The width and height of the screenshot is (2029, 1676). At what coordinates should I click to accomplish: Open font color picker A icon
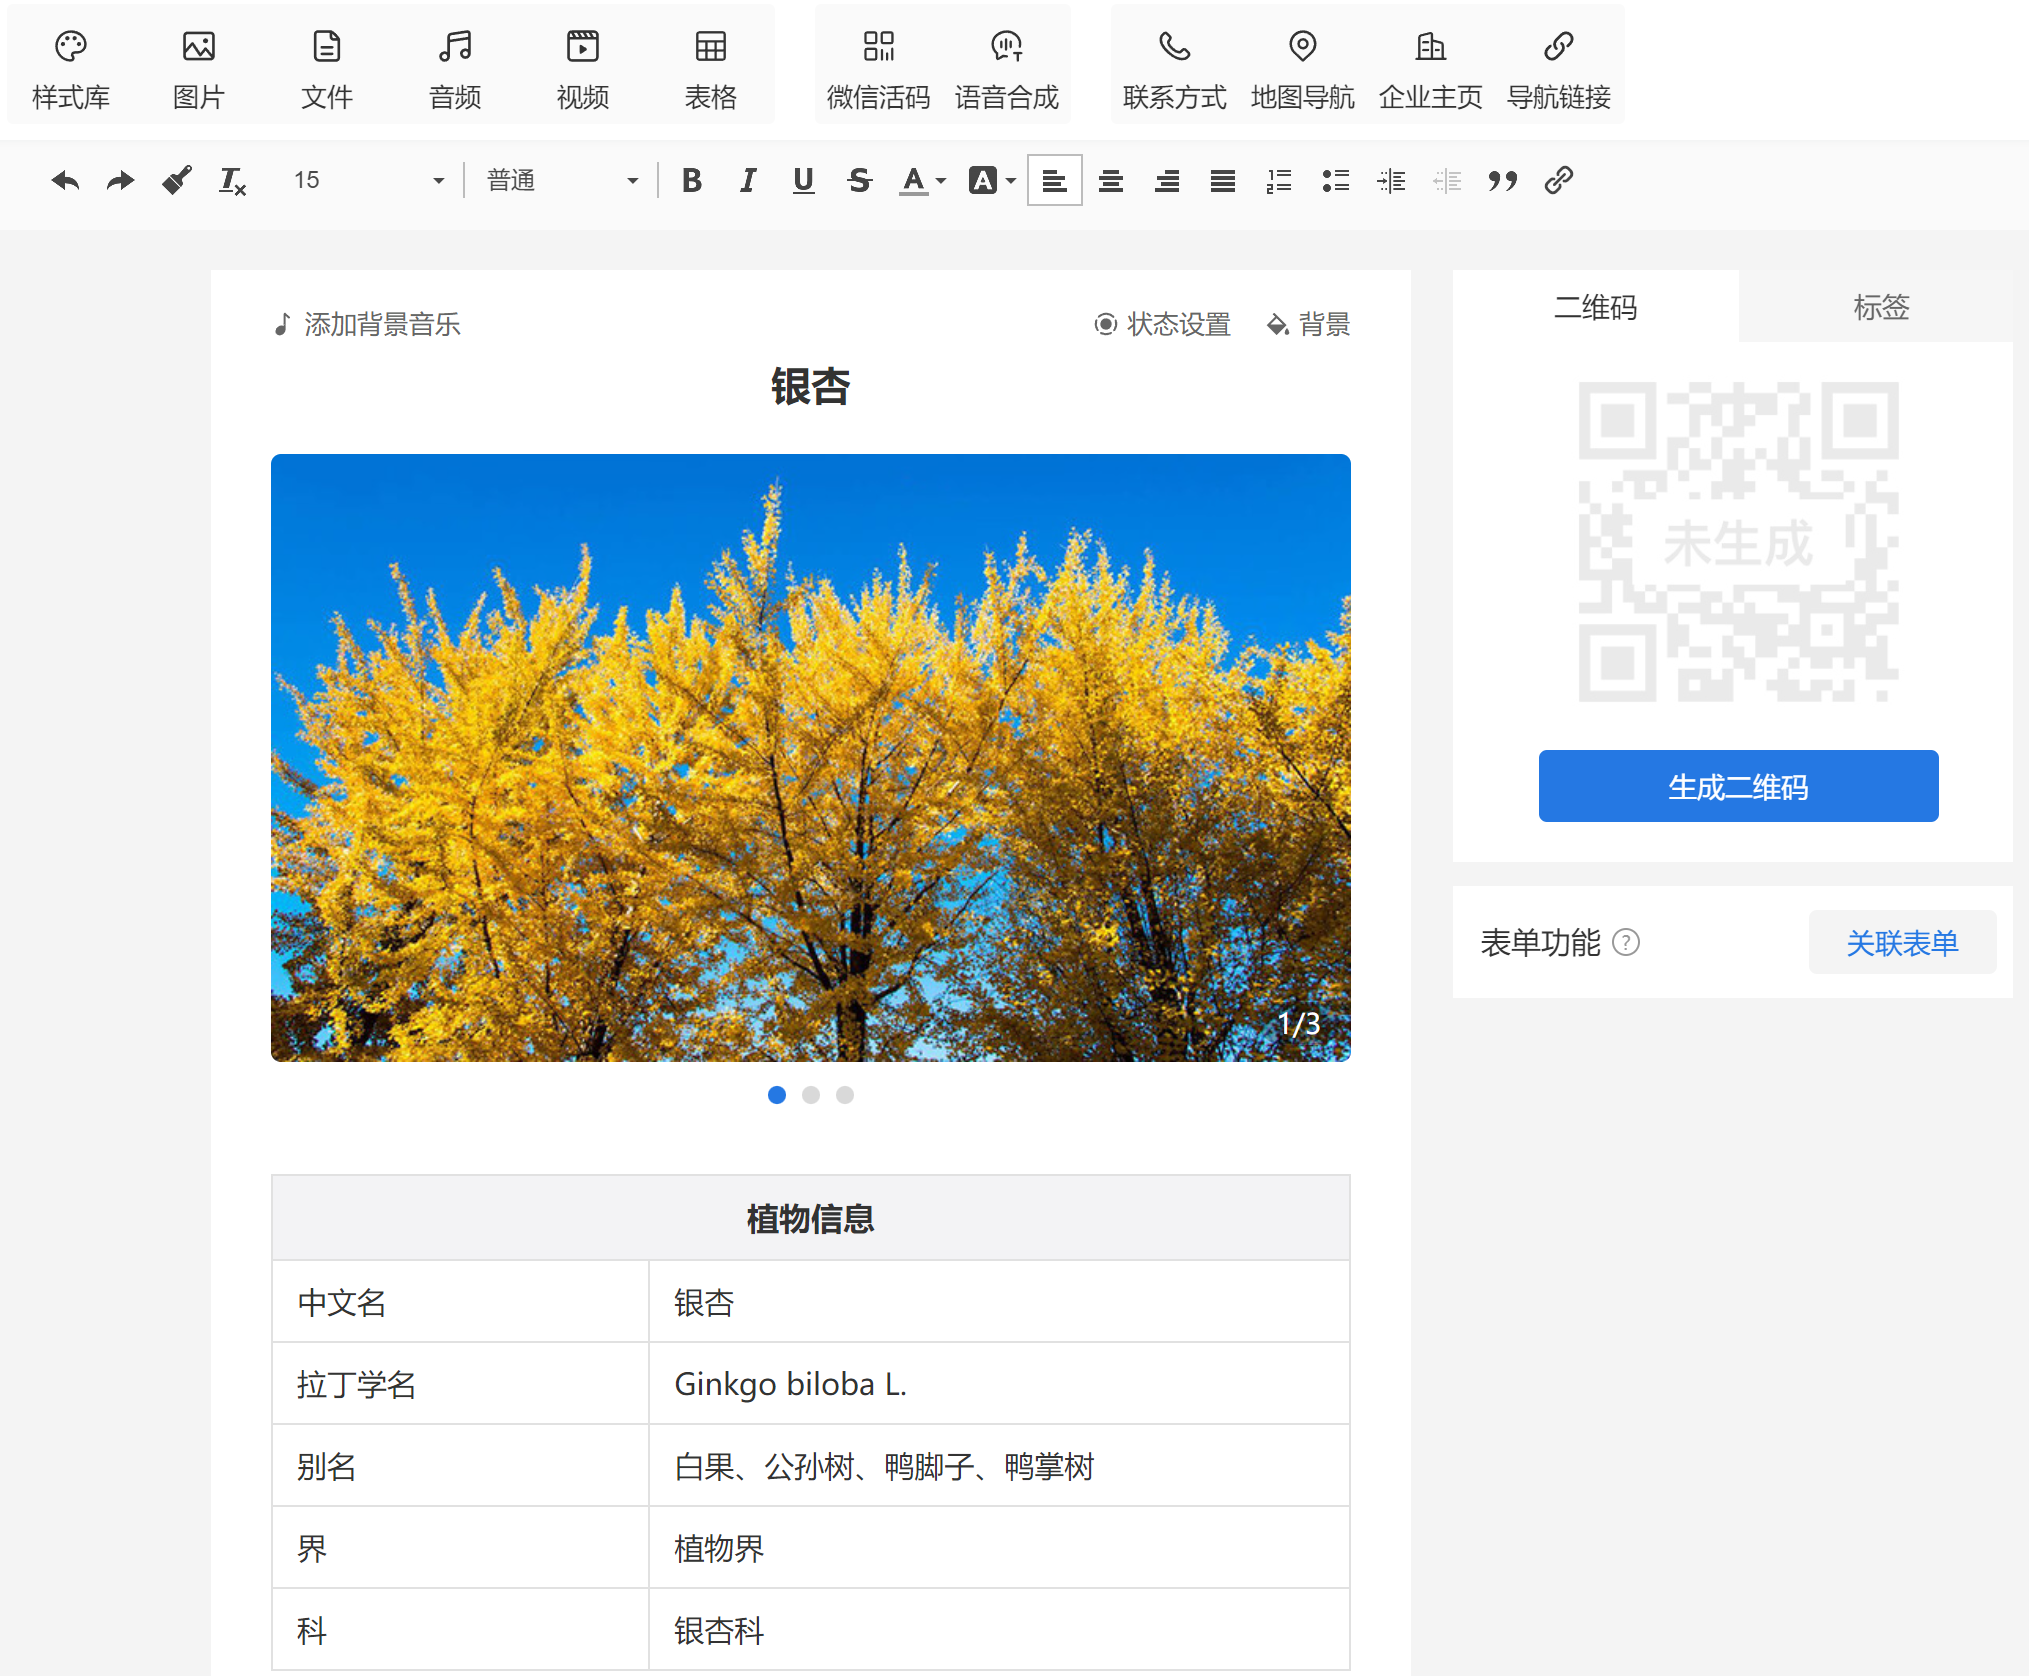click(x=913, y=181)
